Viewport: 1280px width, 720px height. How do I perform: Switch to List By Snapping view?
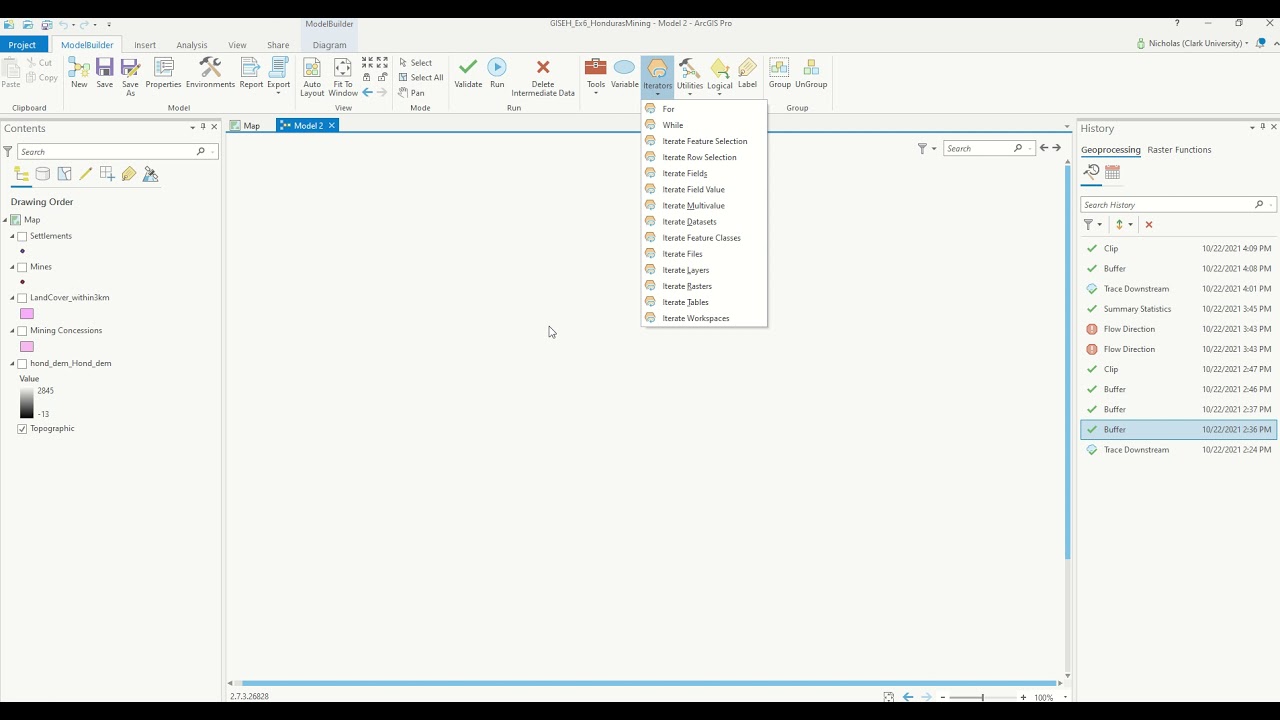coord(107,174)
